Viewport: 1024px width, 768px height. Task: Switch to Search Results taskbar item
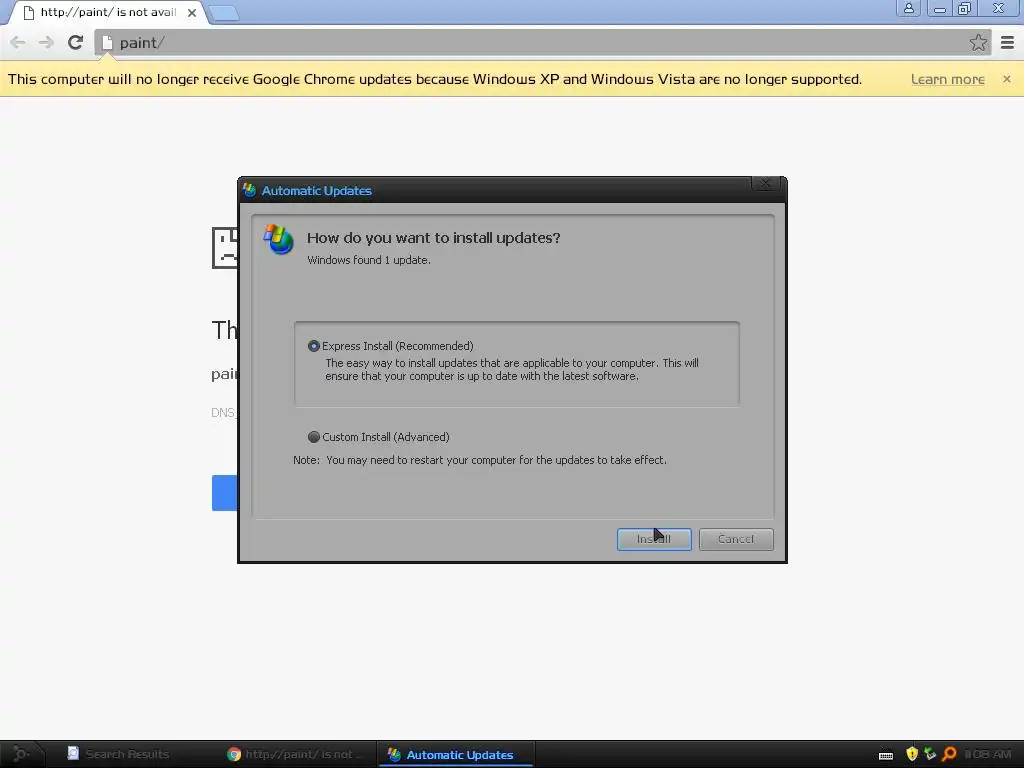click(x=119, y=754)
